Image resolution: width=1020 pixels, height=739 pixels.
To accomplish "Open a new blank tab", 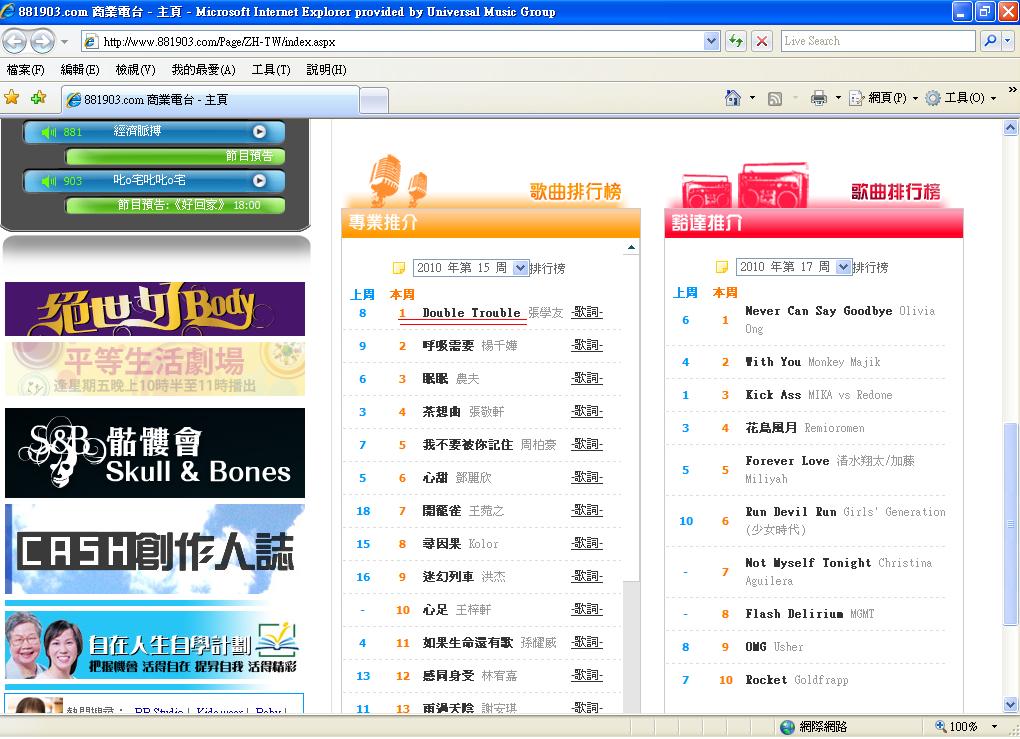I will click(374, 101).
